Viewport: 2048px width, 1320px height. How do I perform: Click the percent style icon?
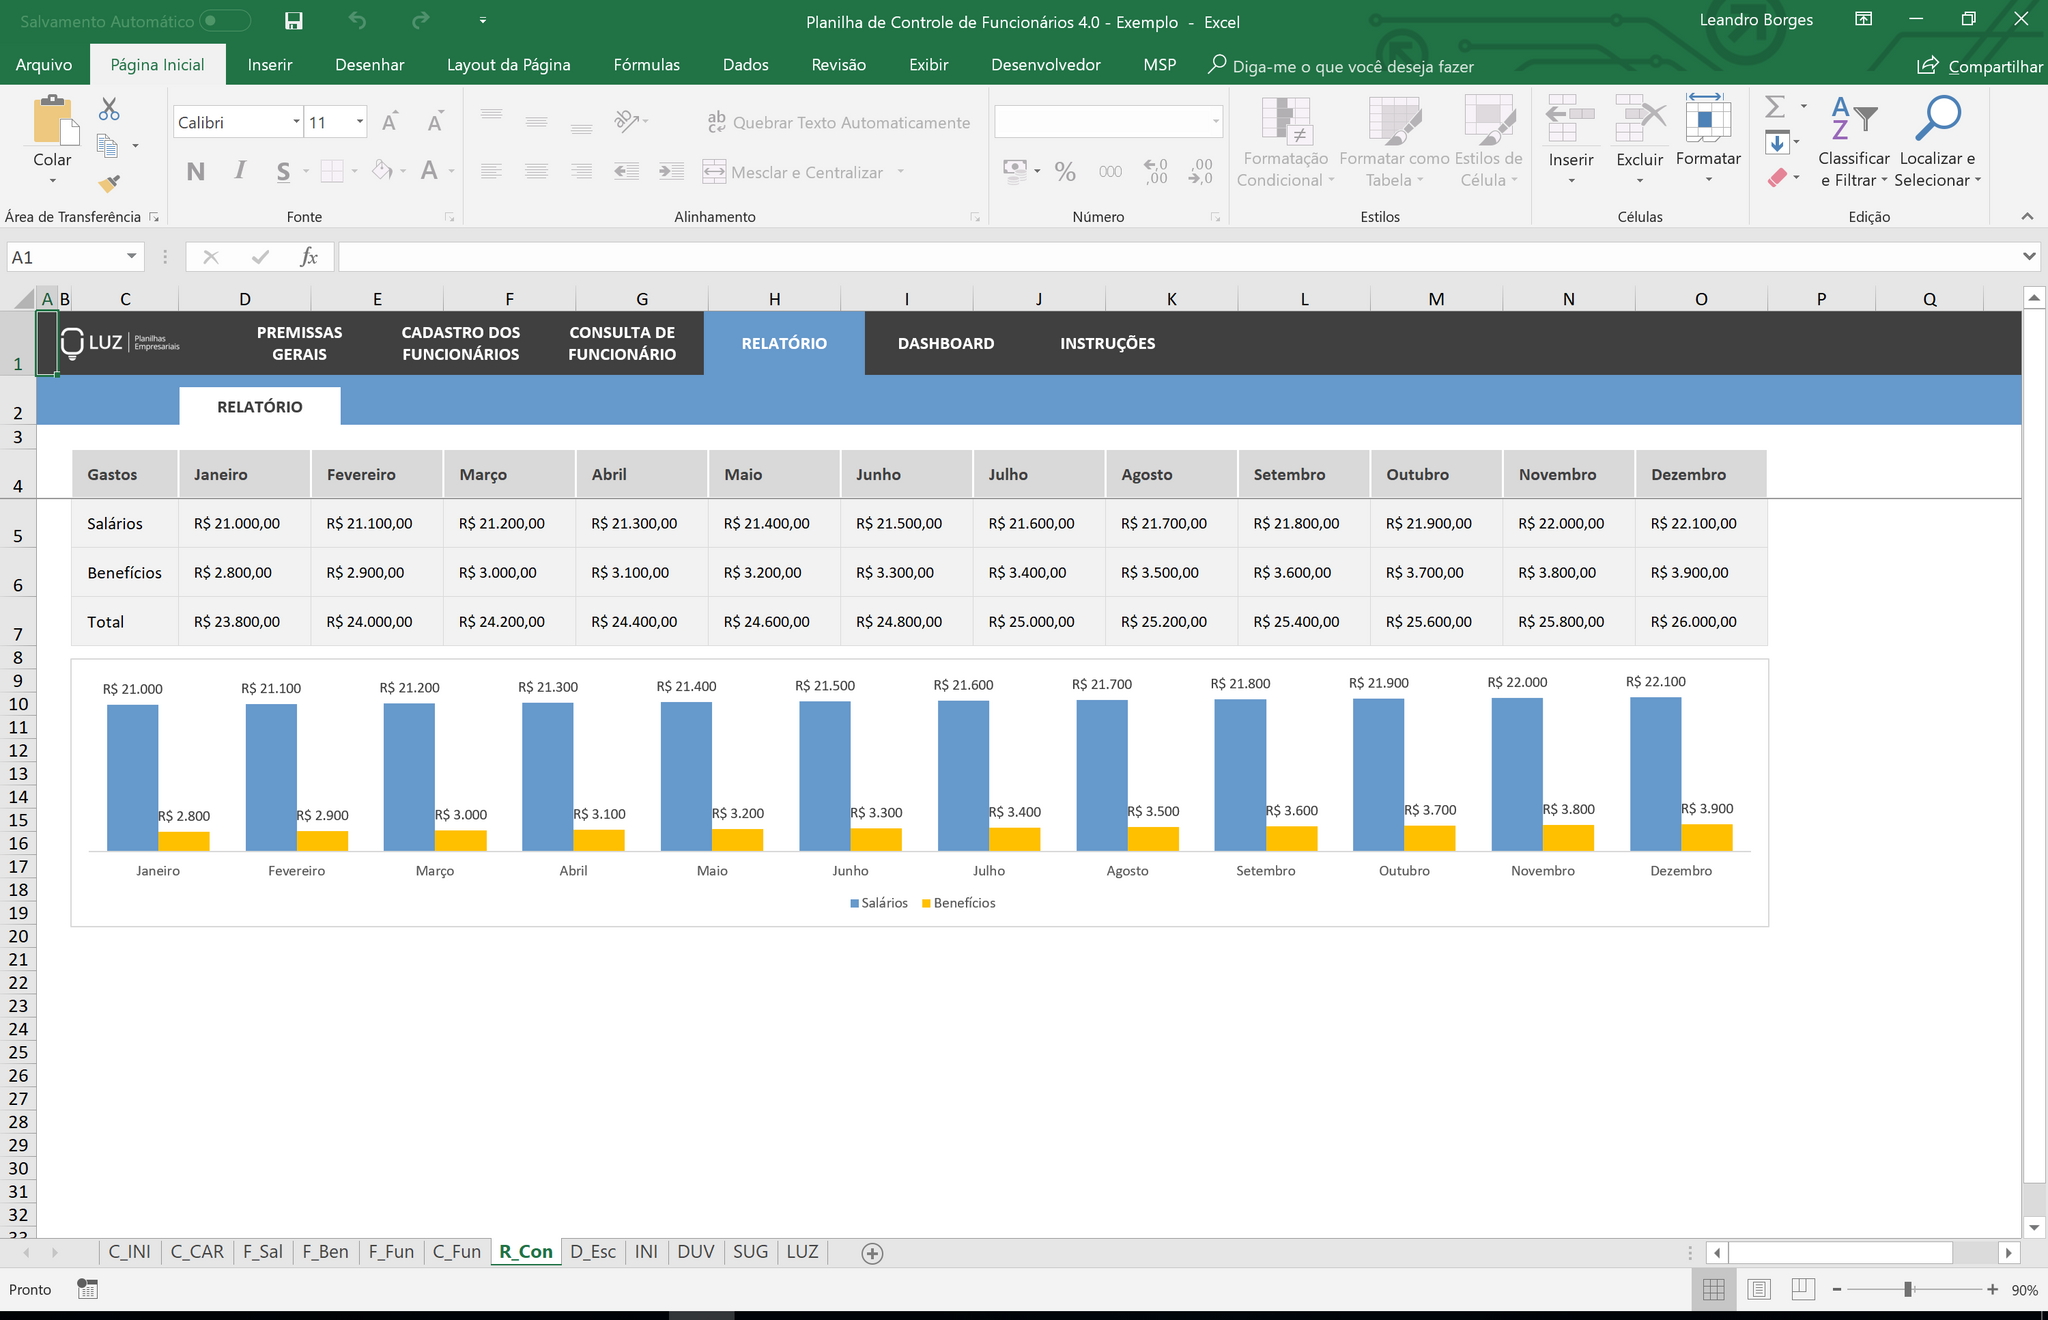[x=1065, y=172]
